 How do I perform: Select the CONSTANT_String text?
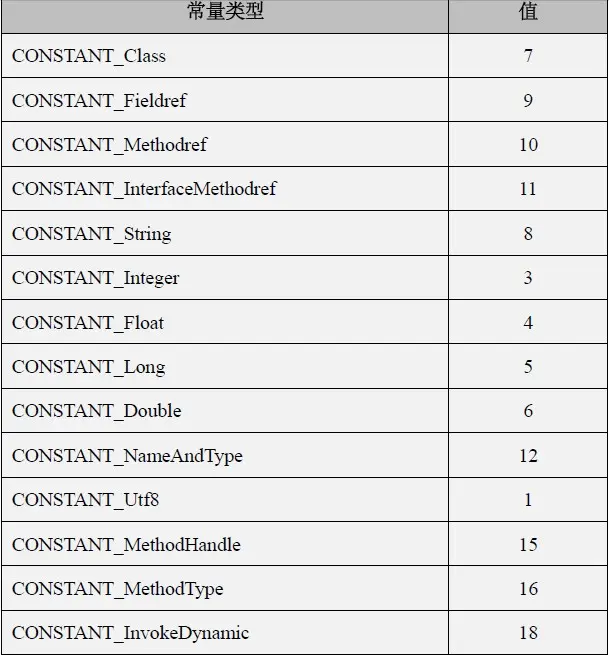click(92, 234)
